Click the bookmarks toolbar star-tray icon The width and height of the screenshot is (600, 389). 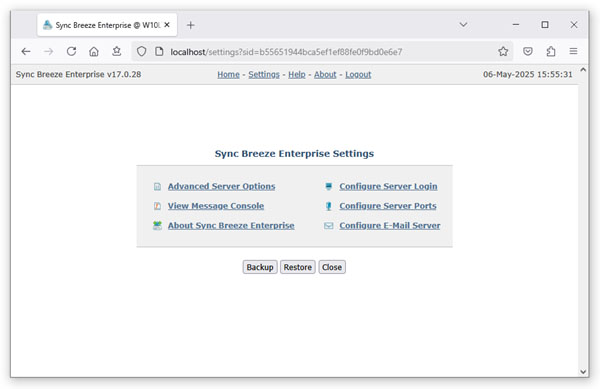coord(117,51)
